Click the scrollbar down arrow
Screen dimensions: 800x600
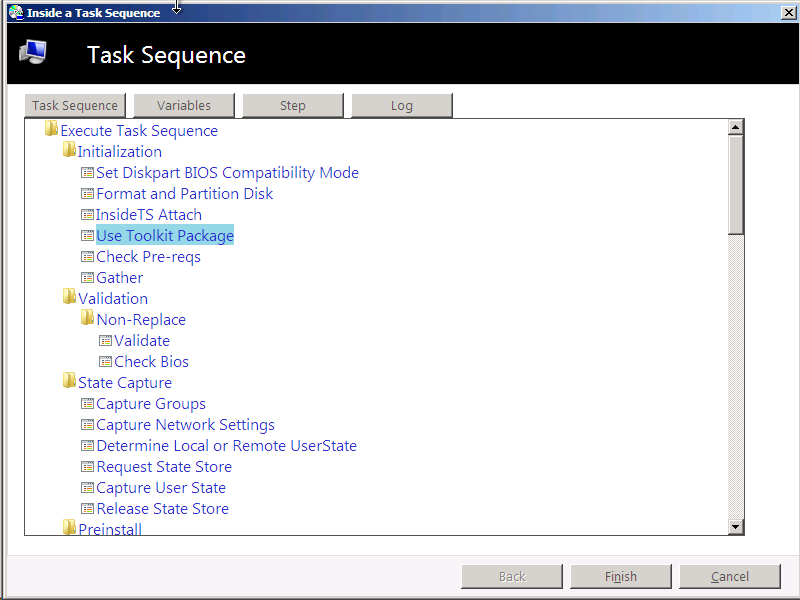[x=736, y=526]
